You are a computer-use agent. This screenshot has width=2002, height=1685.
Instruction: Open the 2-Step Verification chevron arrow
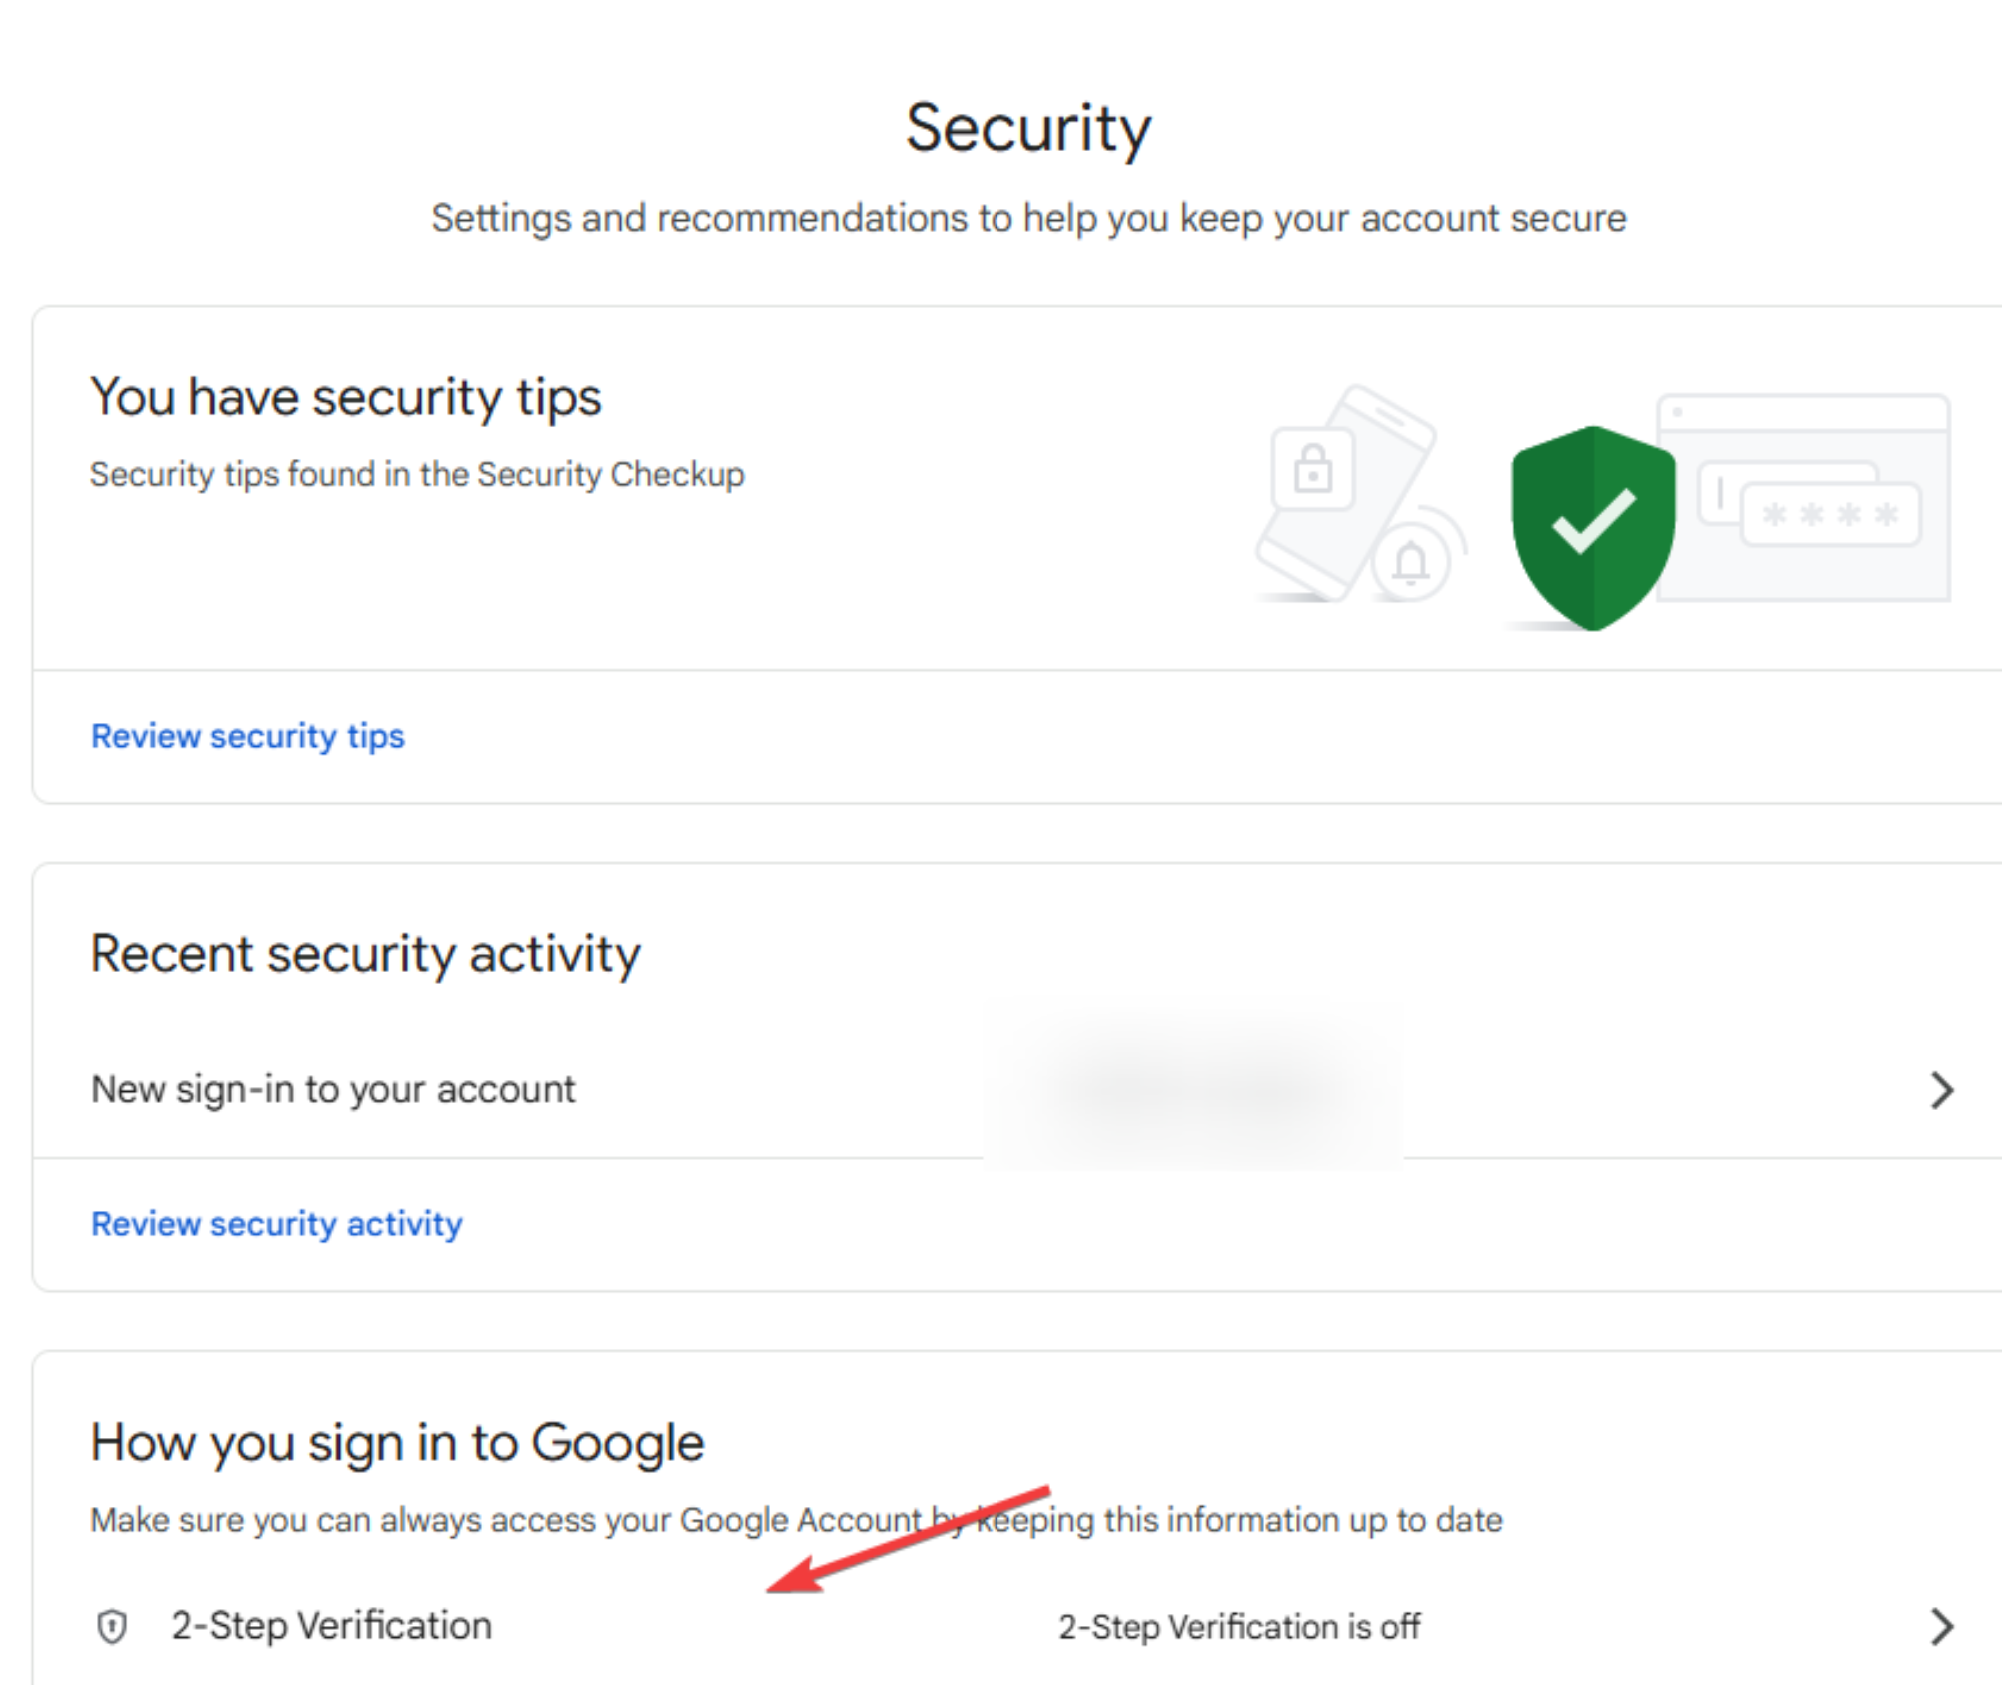tap(1941, 1627)
